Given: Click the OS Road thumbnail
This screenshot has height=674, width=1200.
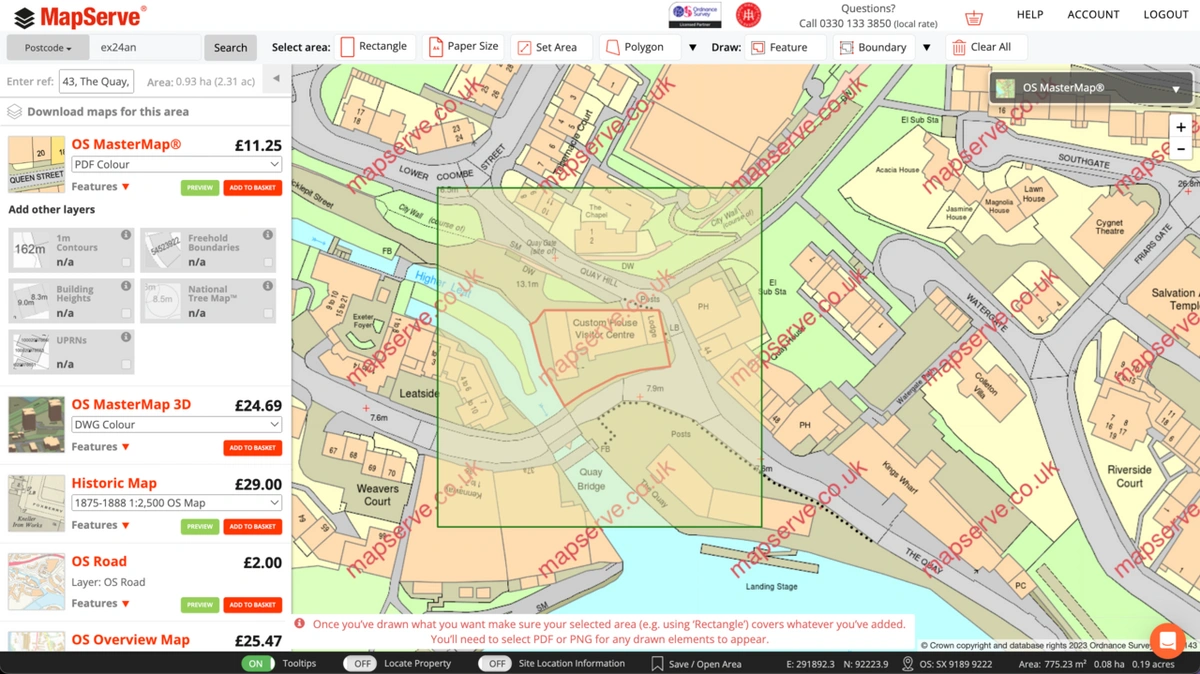Looking at the screenshot, I should pyautogui.click(x=36, y=581).
